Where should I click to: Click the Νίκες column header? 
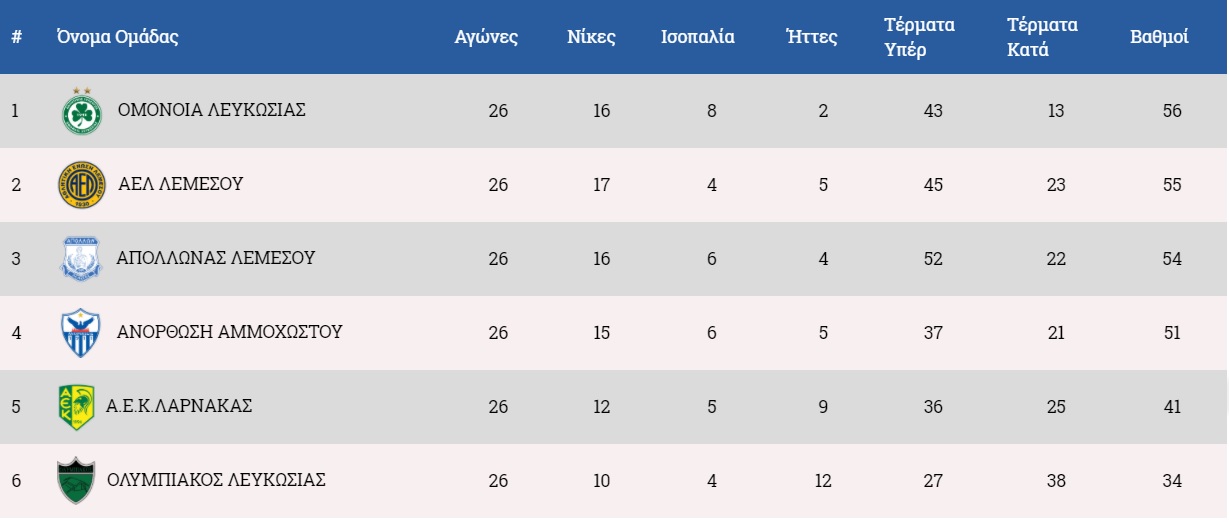(591, 38)
